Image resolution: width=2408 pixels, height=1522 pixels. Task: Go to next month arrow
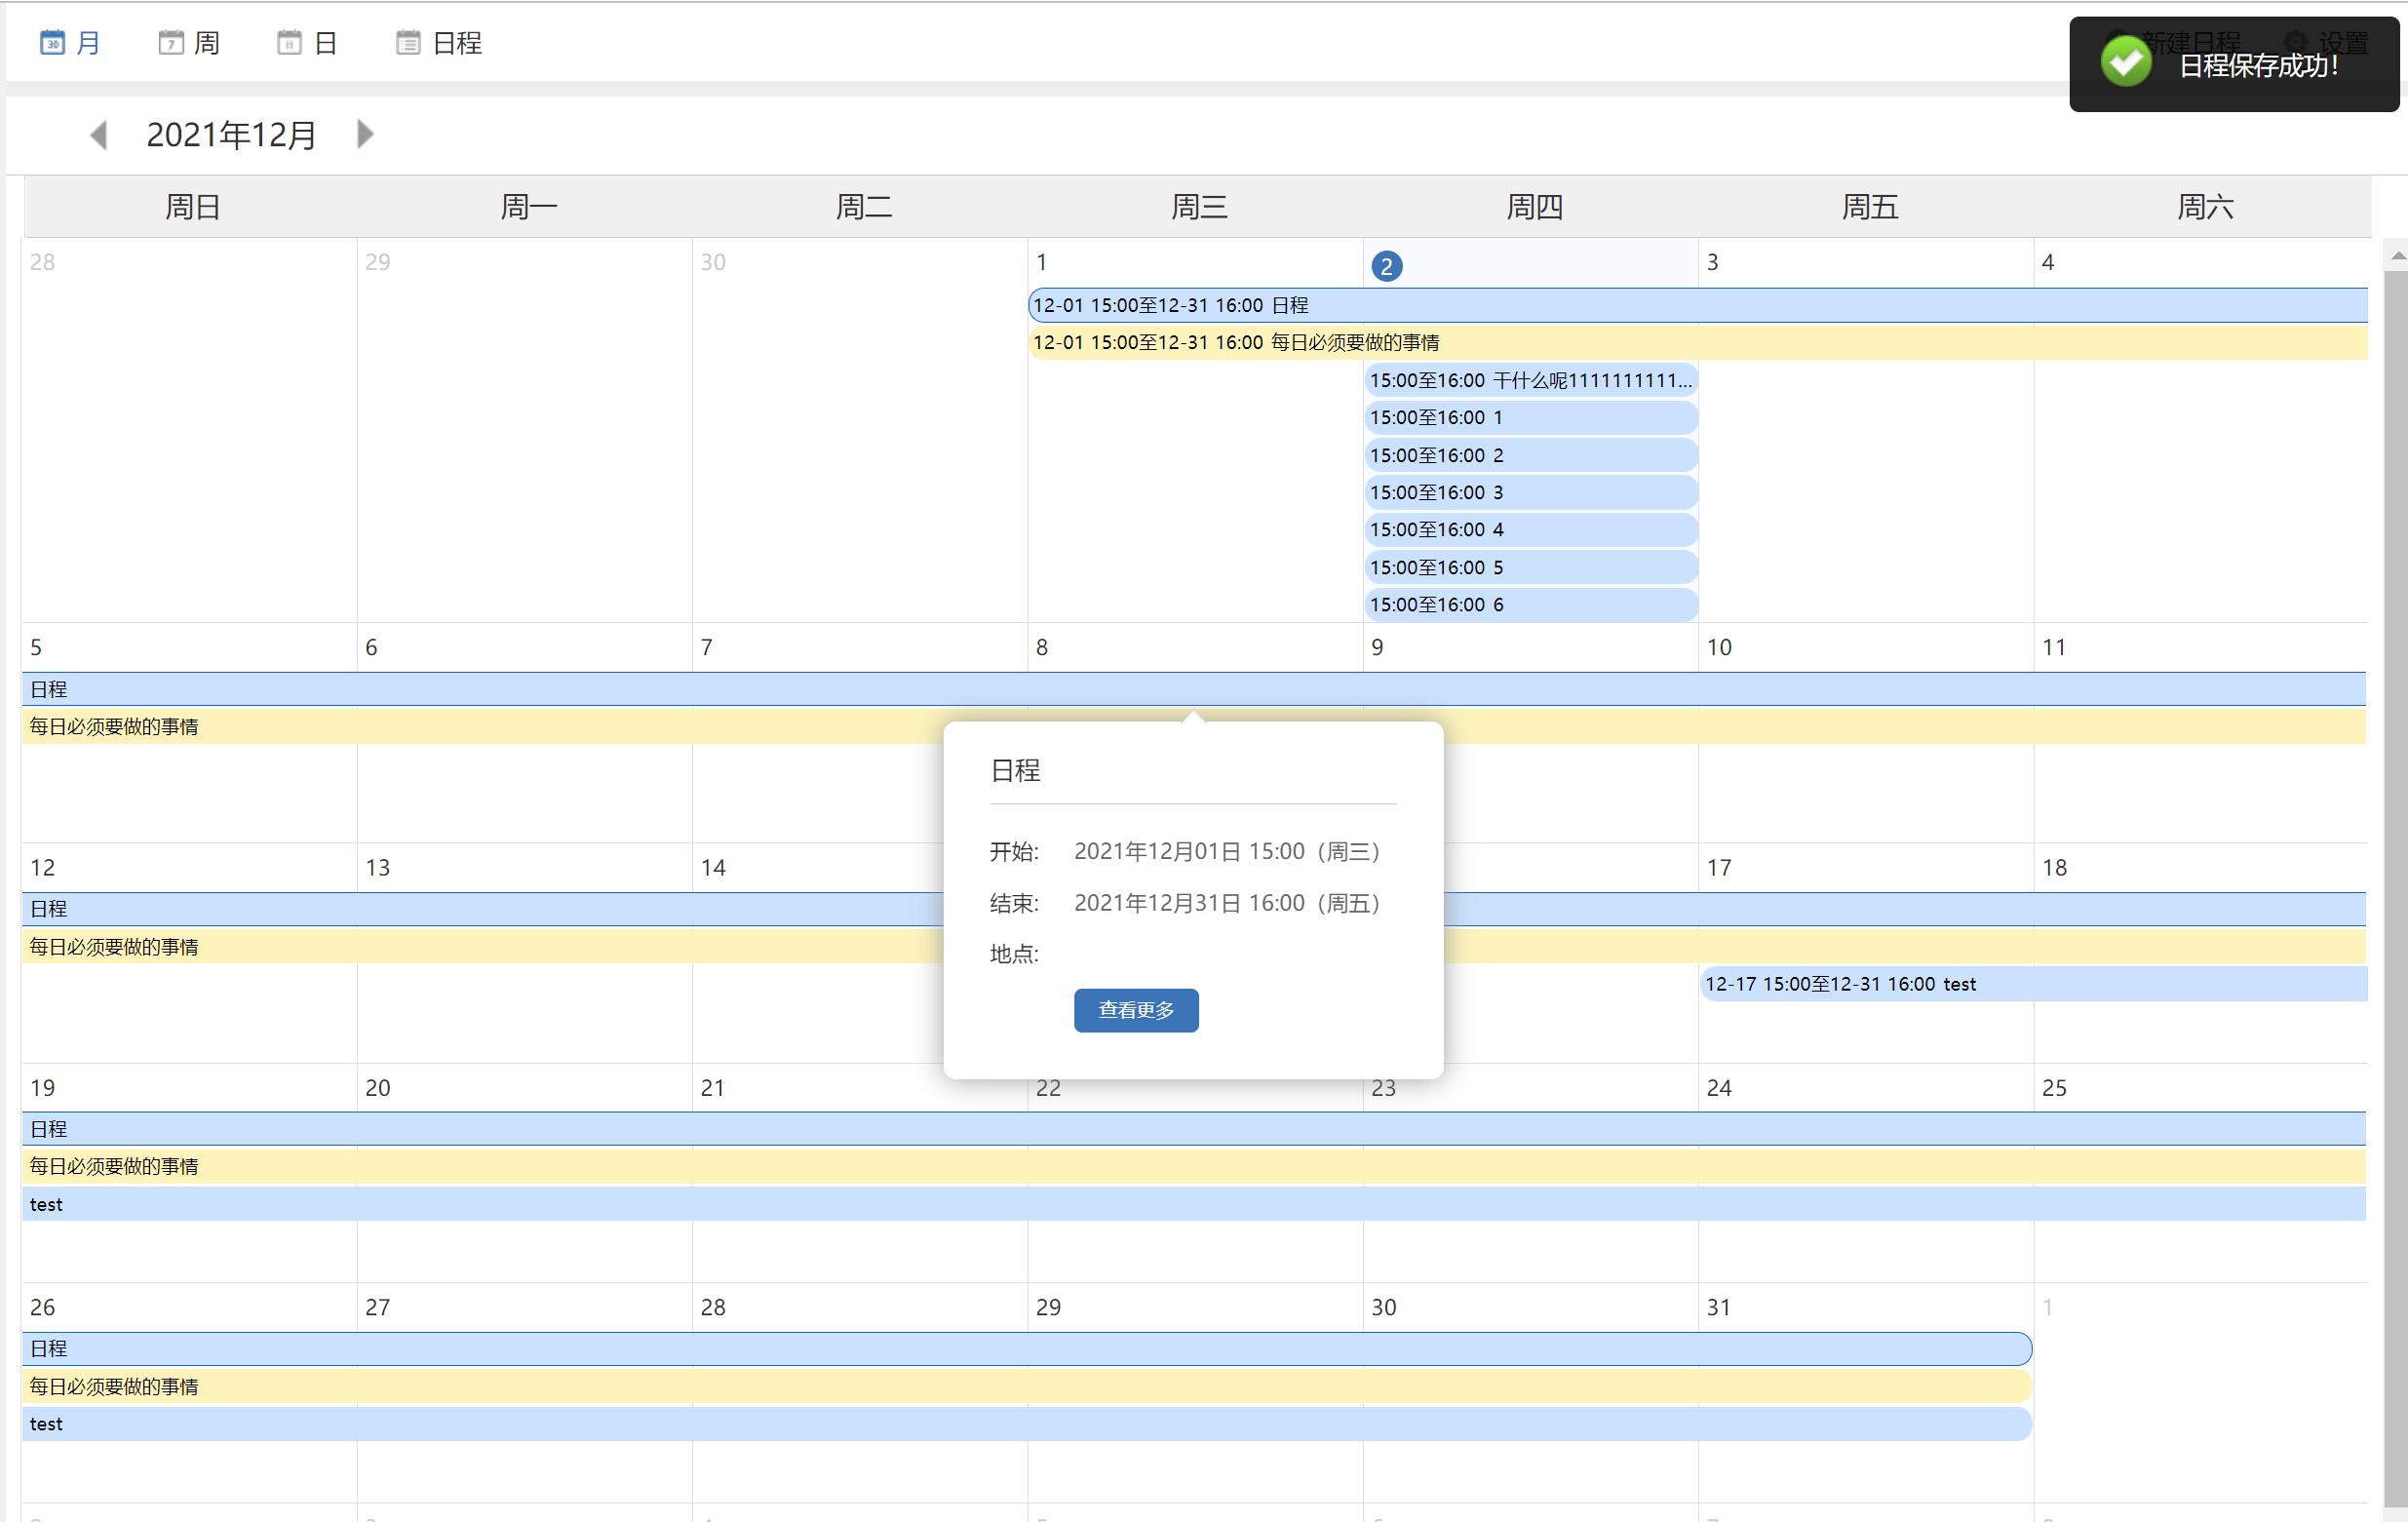click(x=365, y=133)
